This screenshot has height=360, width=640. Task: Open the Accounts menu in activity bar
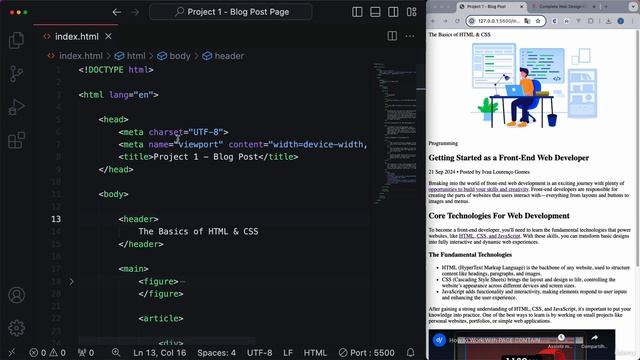coord(16,295)
